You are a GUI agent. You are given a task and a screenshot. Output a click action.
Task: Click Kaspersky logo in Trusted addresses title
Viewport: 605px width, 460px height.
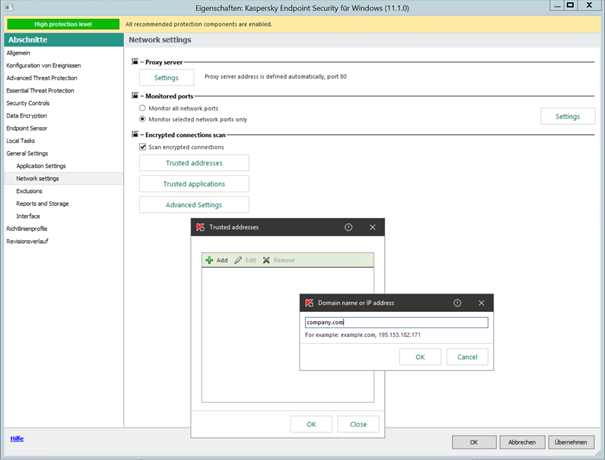click(x=200, y=227)
